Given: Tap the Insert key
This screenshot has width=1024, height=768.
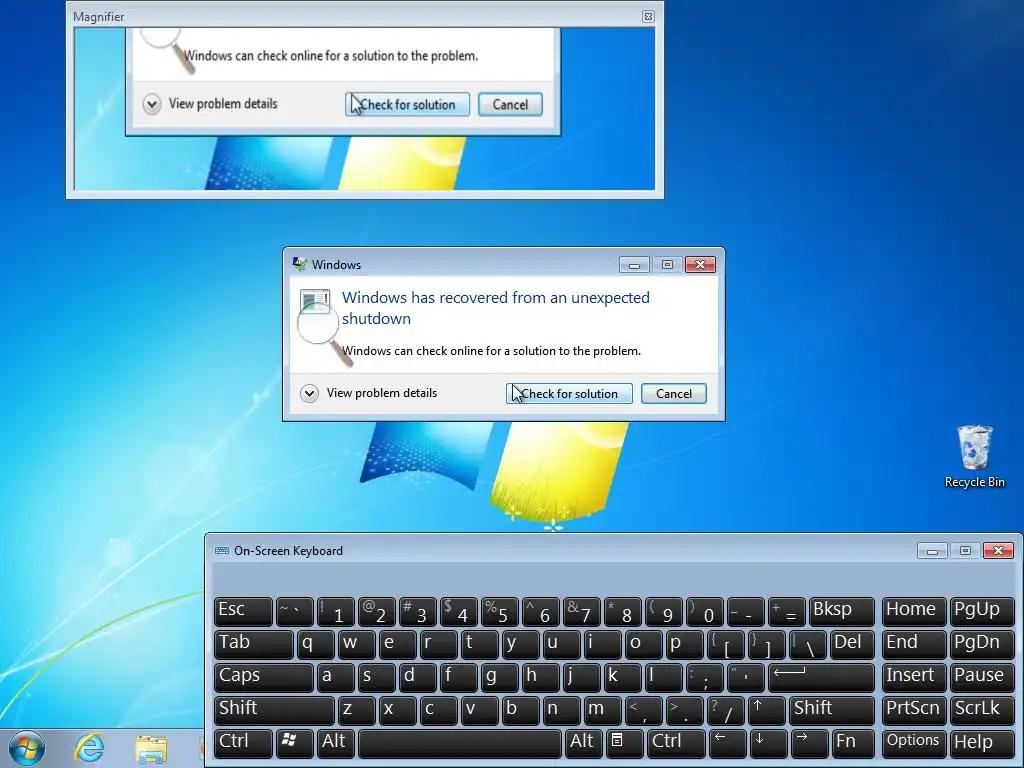Looking at the screenshot, I should 914,677.
